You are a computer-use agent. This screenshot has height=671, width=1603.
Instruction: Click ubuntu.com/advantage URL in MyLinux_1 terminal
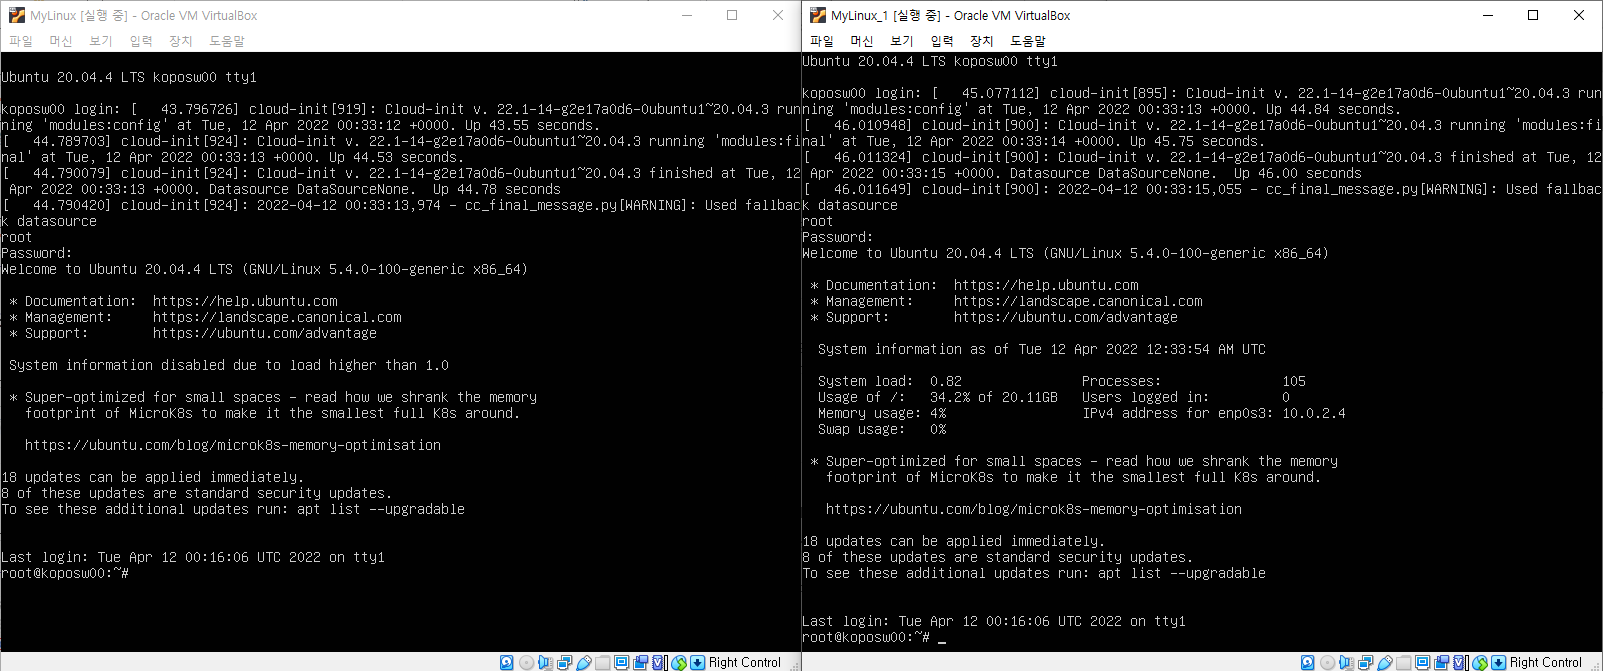tap(1066, 317)
